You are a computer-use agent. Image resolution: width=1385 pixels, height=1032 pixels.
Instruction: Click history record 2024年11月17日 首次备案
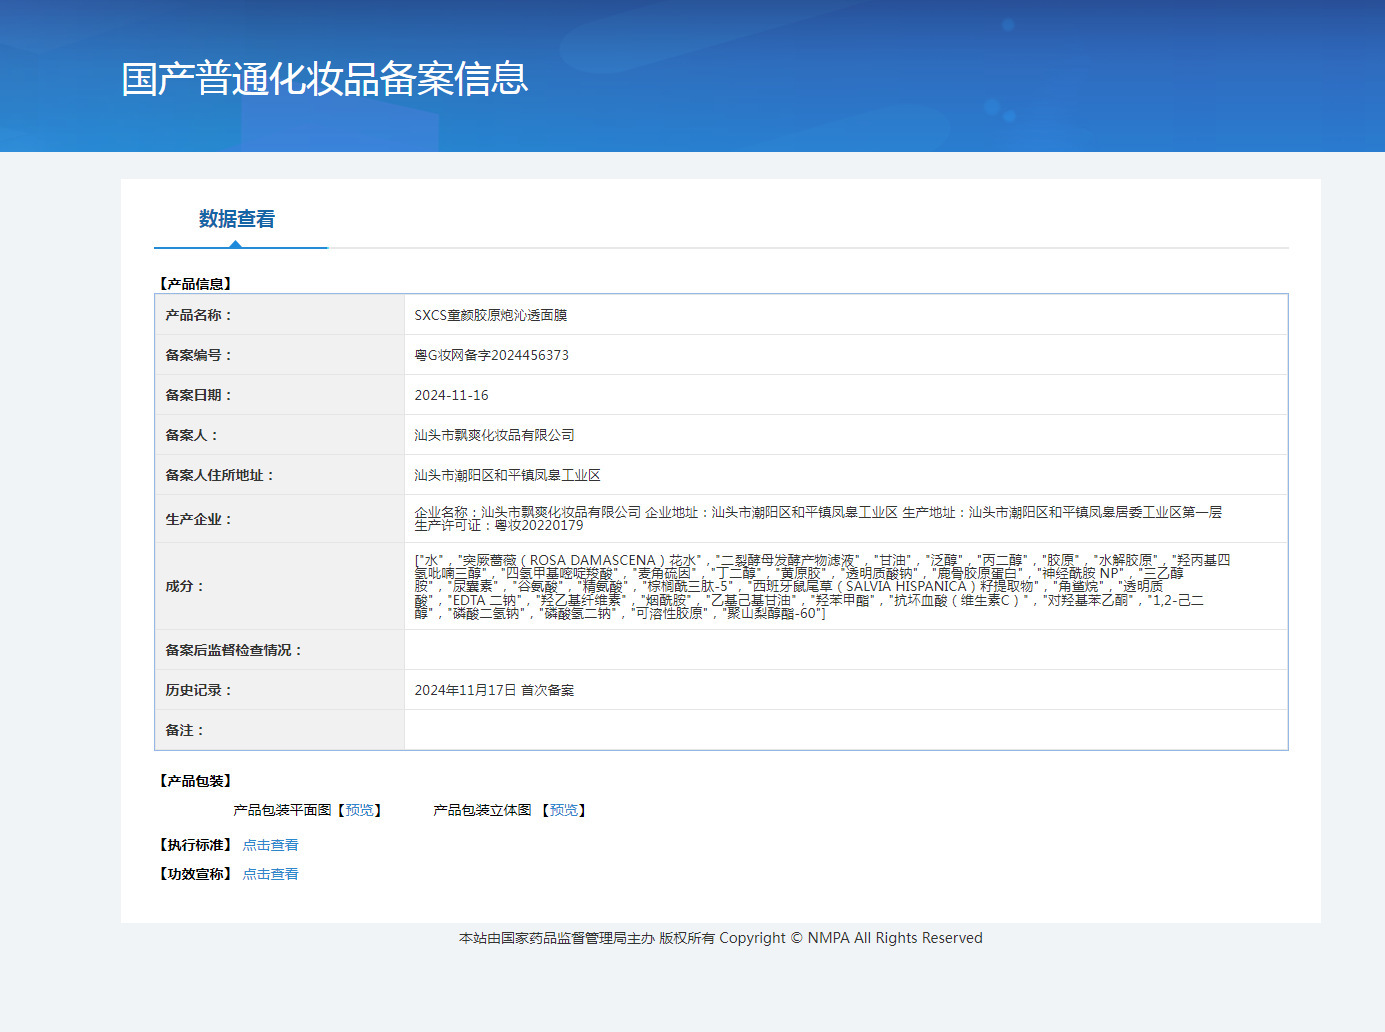coord(494,690)
